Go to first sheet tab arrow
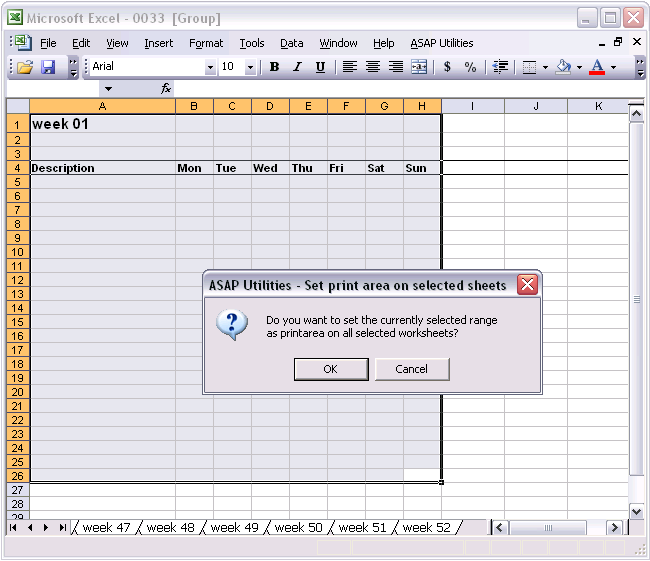650x561 pixels. [13, 527]
